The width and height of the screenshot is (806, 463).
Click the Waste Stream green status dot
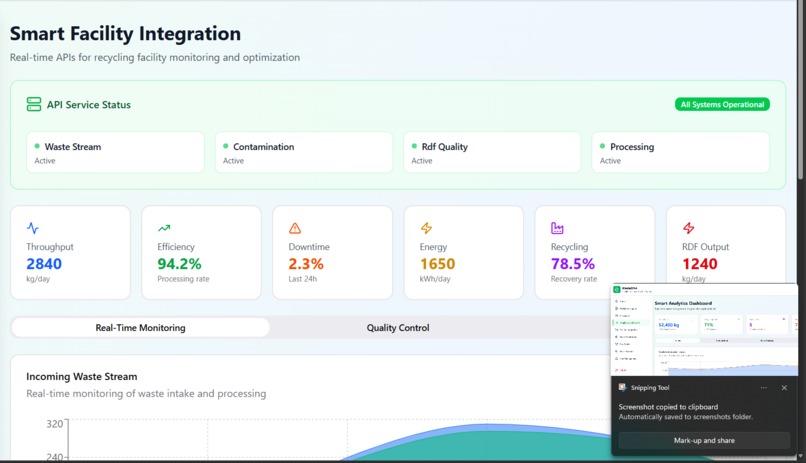[37, 146]
